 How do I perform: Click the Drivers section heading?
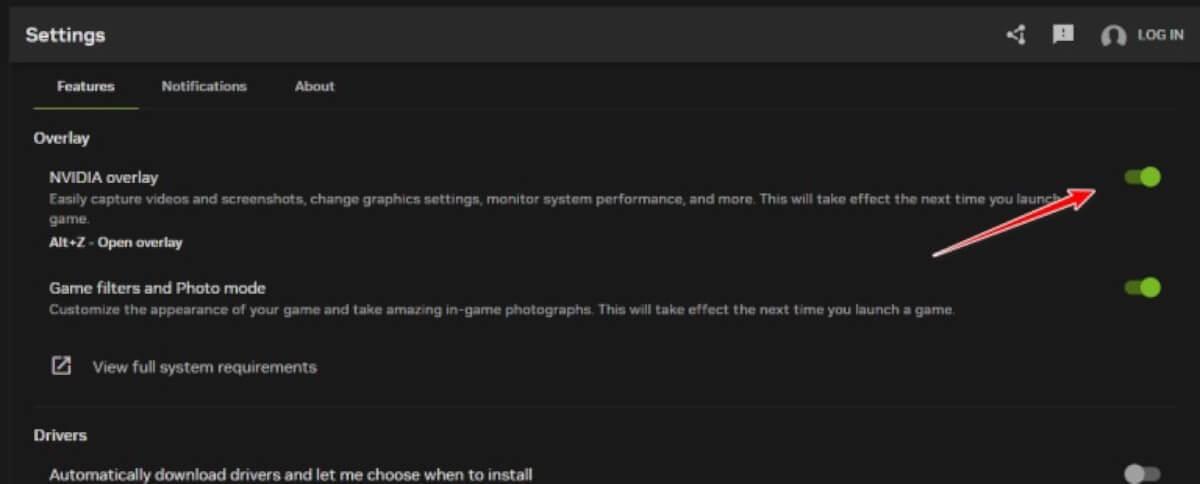pyautogui.click(x=60, y=435)
